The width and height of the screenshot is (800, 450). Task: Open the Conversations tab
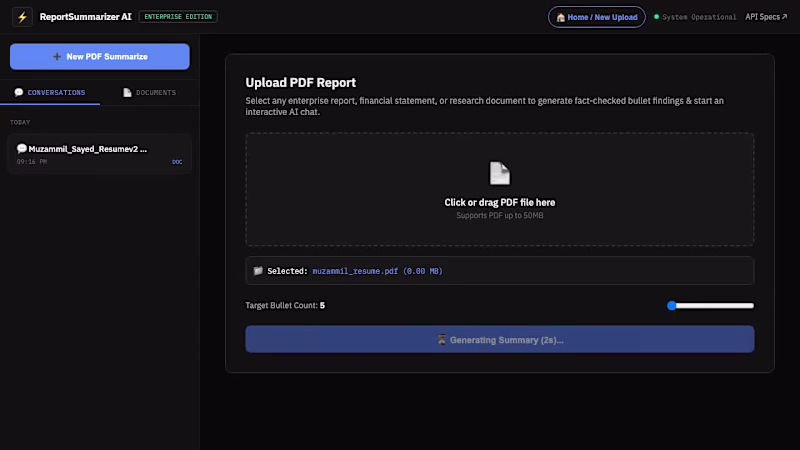[50, 92]
